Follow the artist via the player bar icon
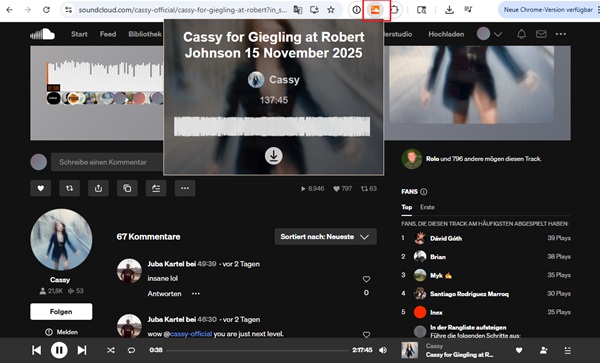Screen dimensions: 600x363 [x=543, y=350]
